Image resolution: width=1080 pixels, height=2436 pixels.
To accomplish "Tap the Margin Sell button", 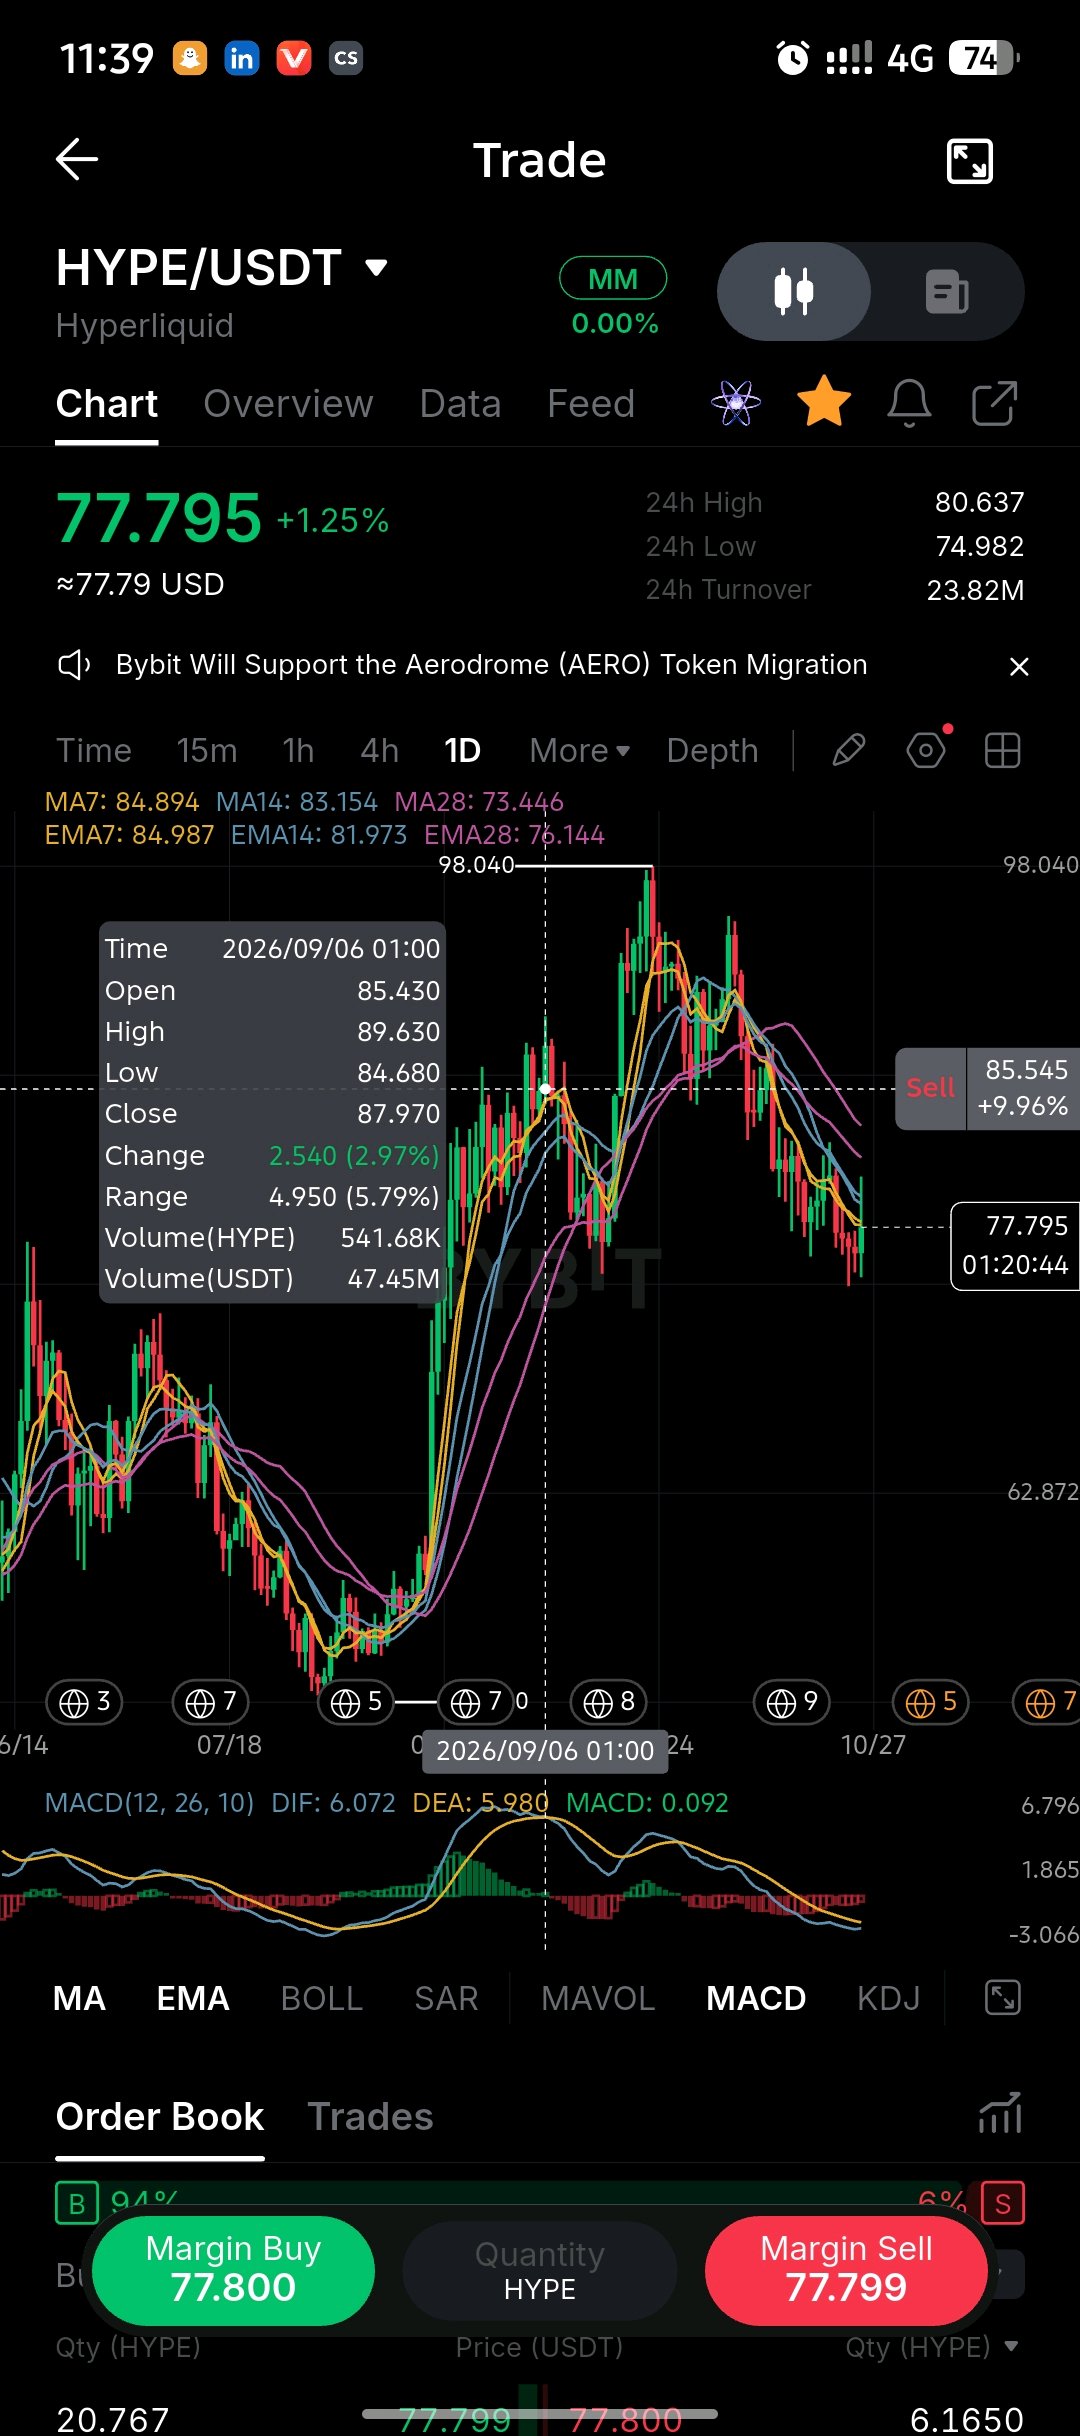I will tap(846, 2270).
